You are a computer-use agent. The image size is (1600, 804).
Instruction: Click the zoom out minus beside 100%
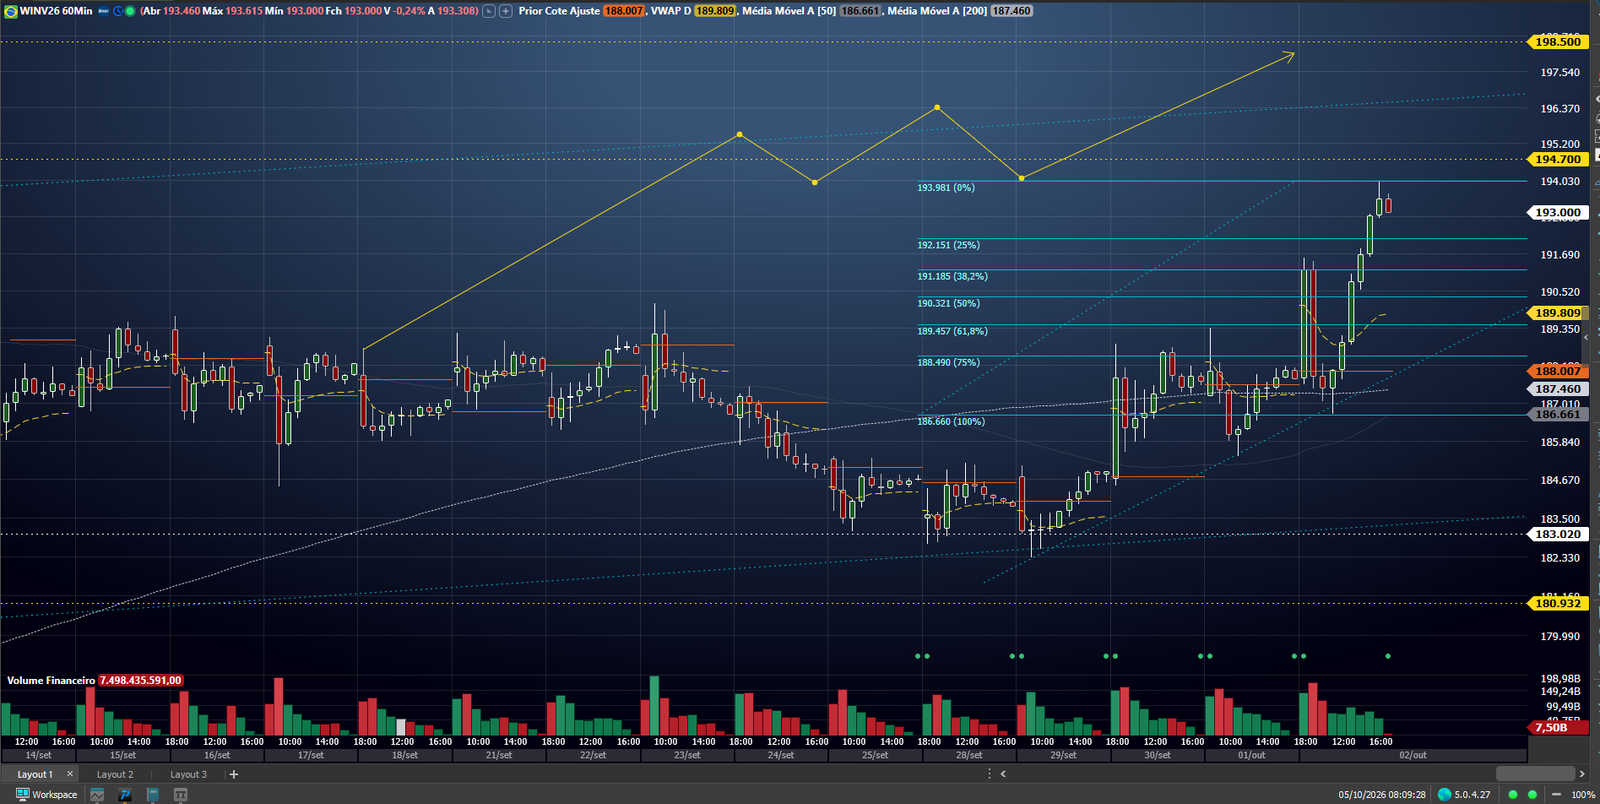[1556, 794]
